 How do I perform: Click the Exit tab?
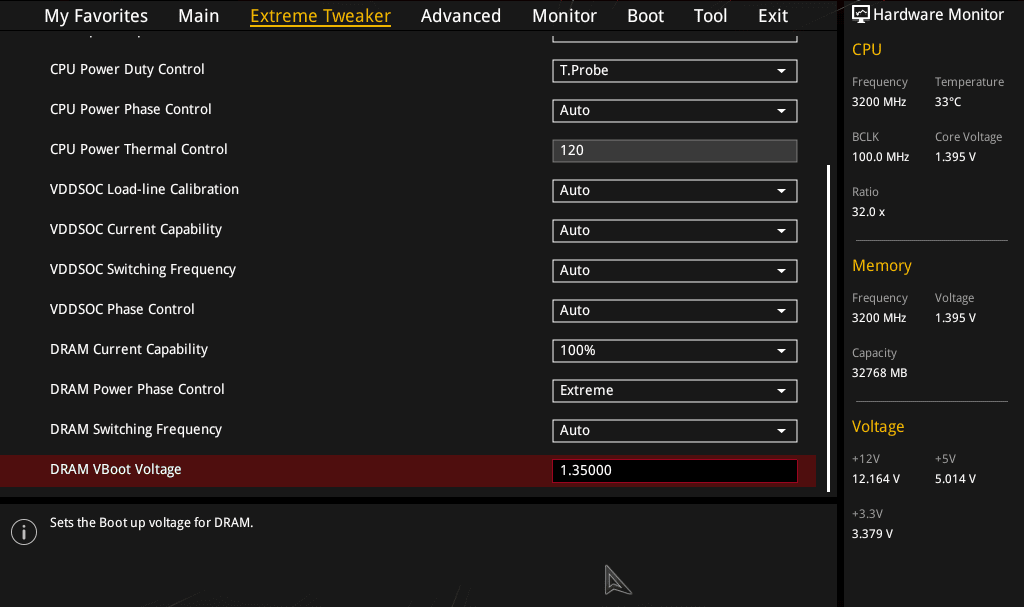[773, 16]
